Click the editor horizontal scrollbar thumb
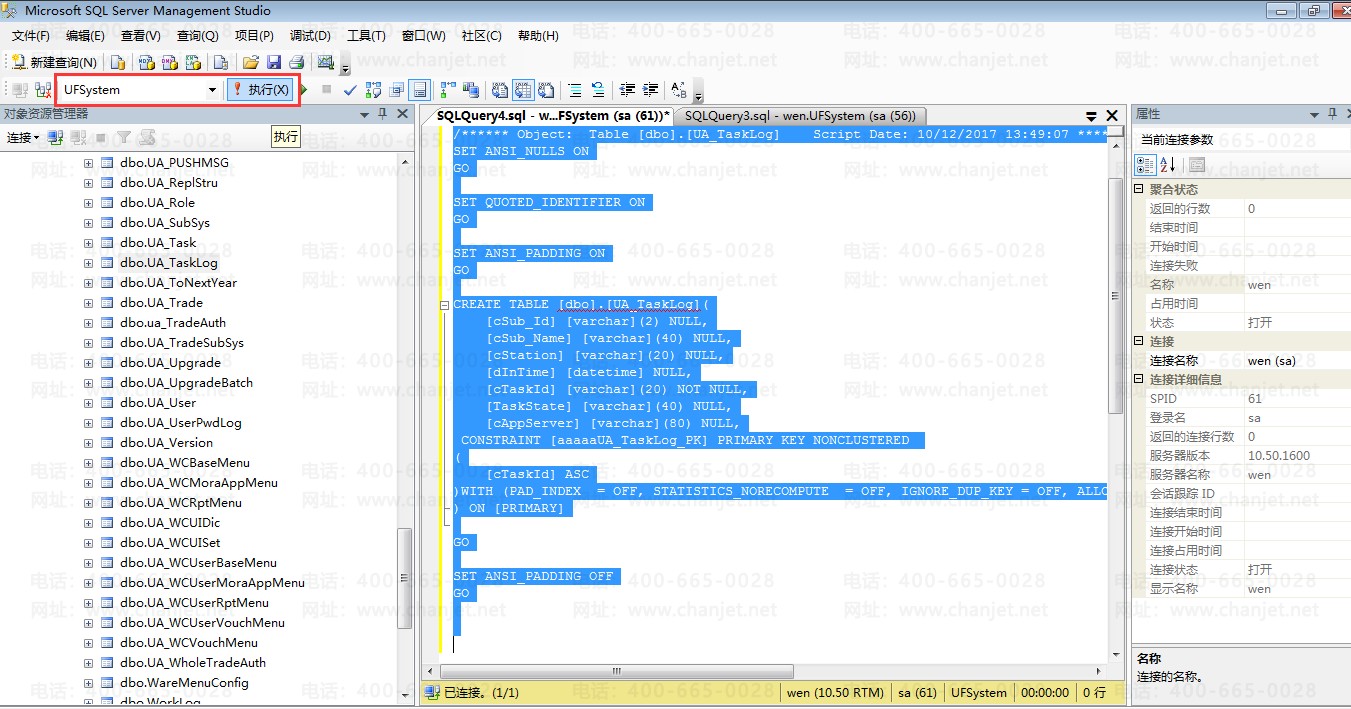 [x=616, y=672]
